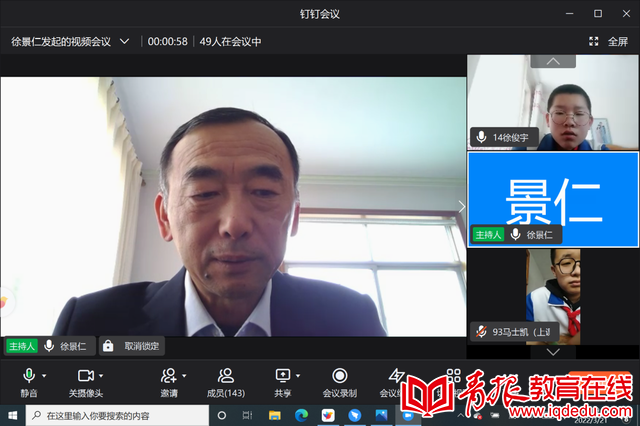The image size is (640, 426).
Task: Select 景仁 host avatar tile
Action: (553, 200)
